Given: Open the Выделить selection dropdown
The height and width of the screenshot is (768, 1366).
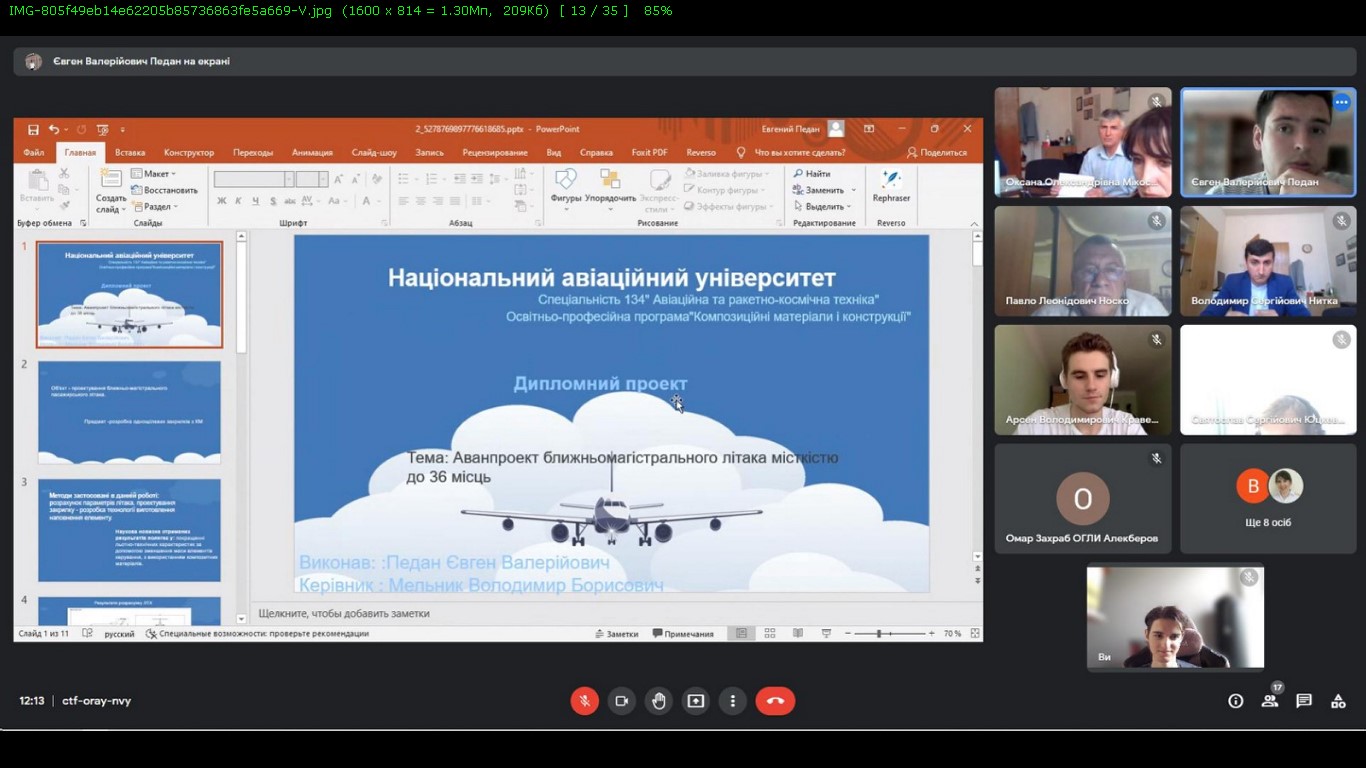Looking at the screenshot, I should tap(826, 207).
